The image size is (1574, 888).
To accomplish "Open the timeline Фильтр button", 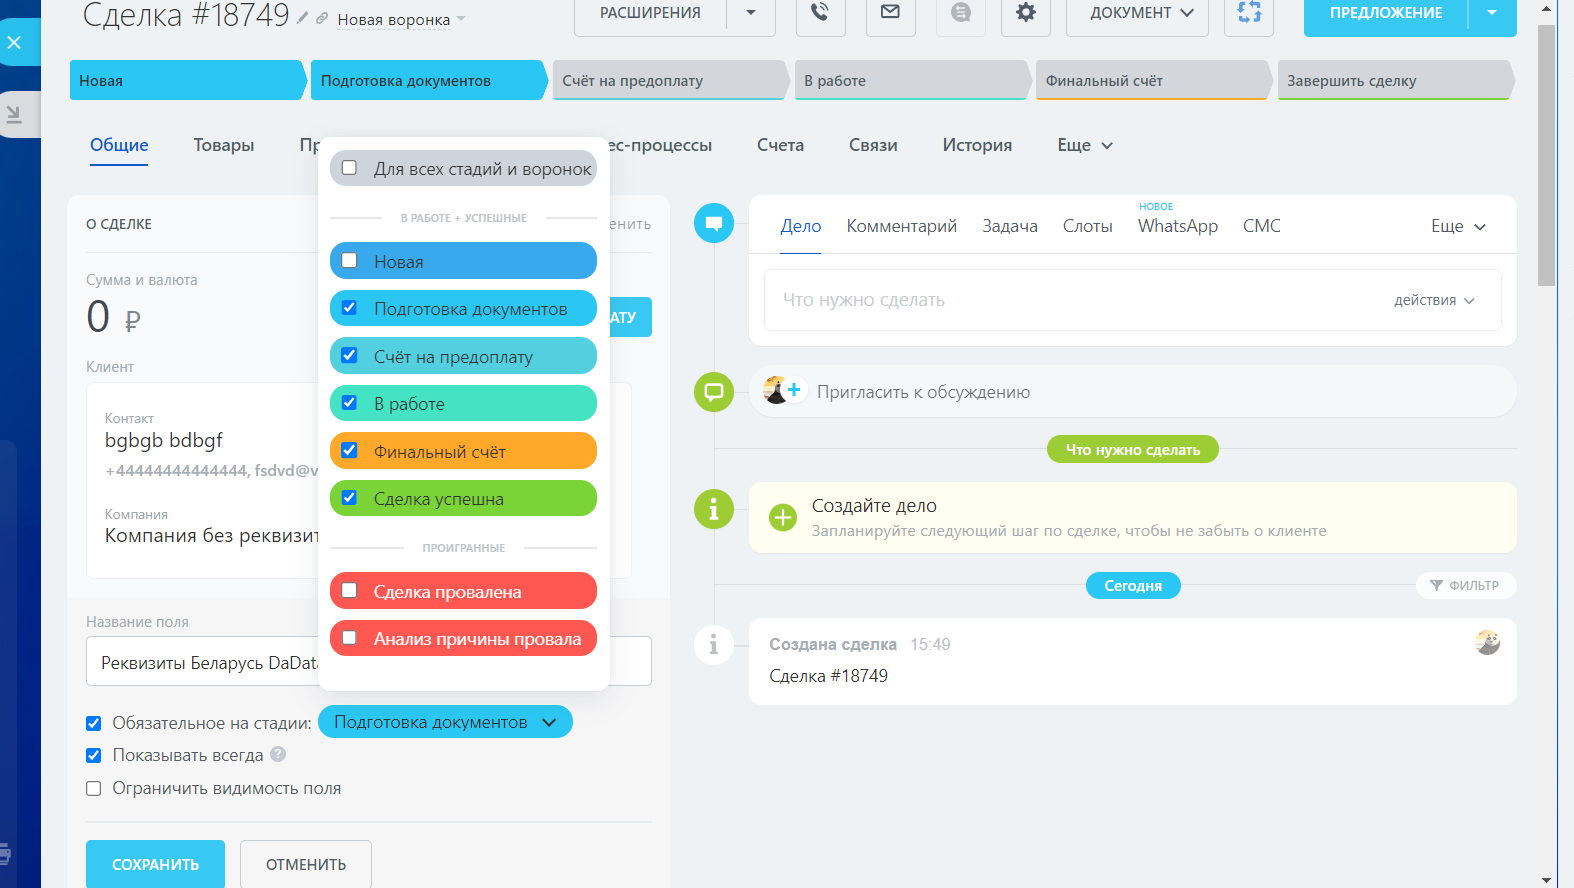I will 1466,585.
